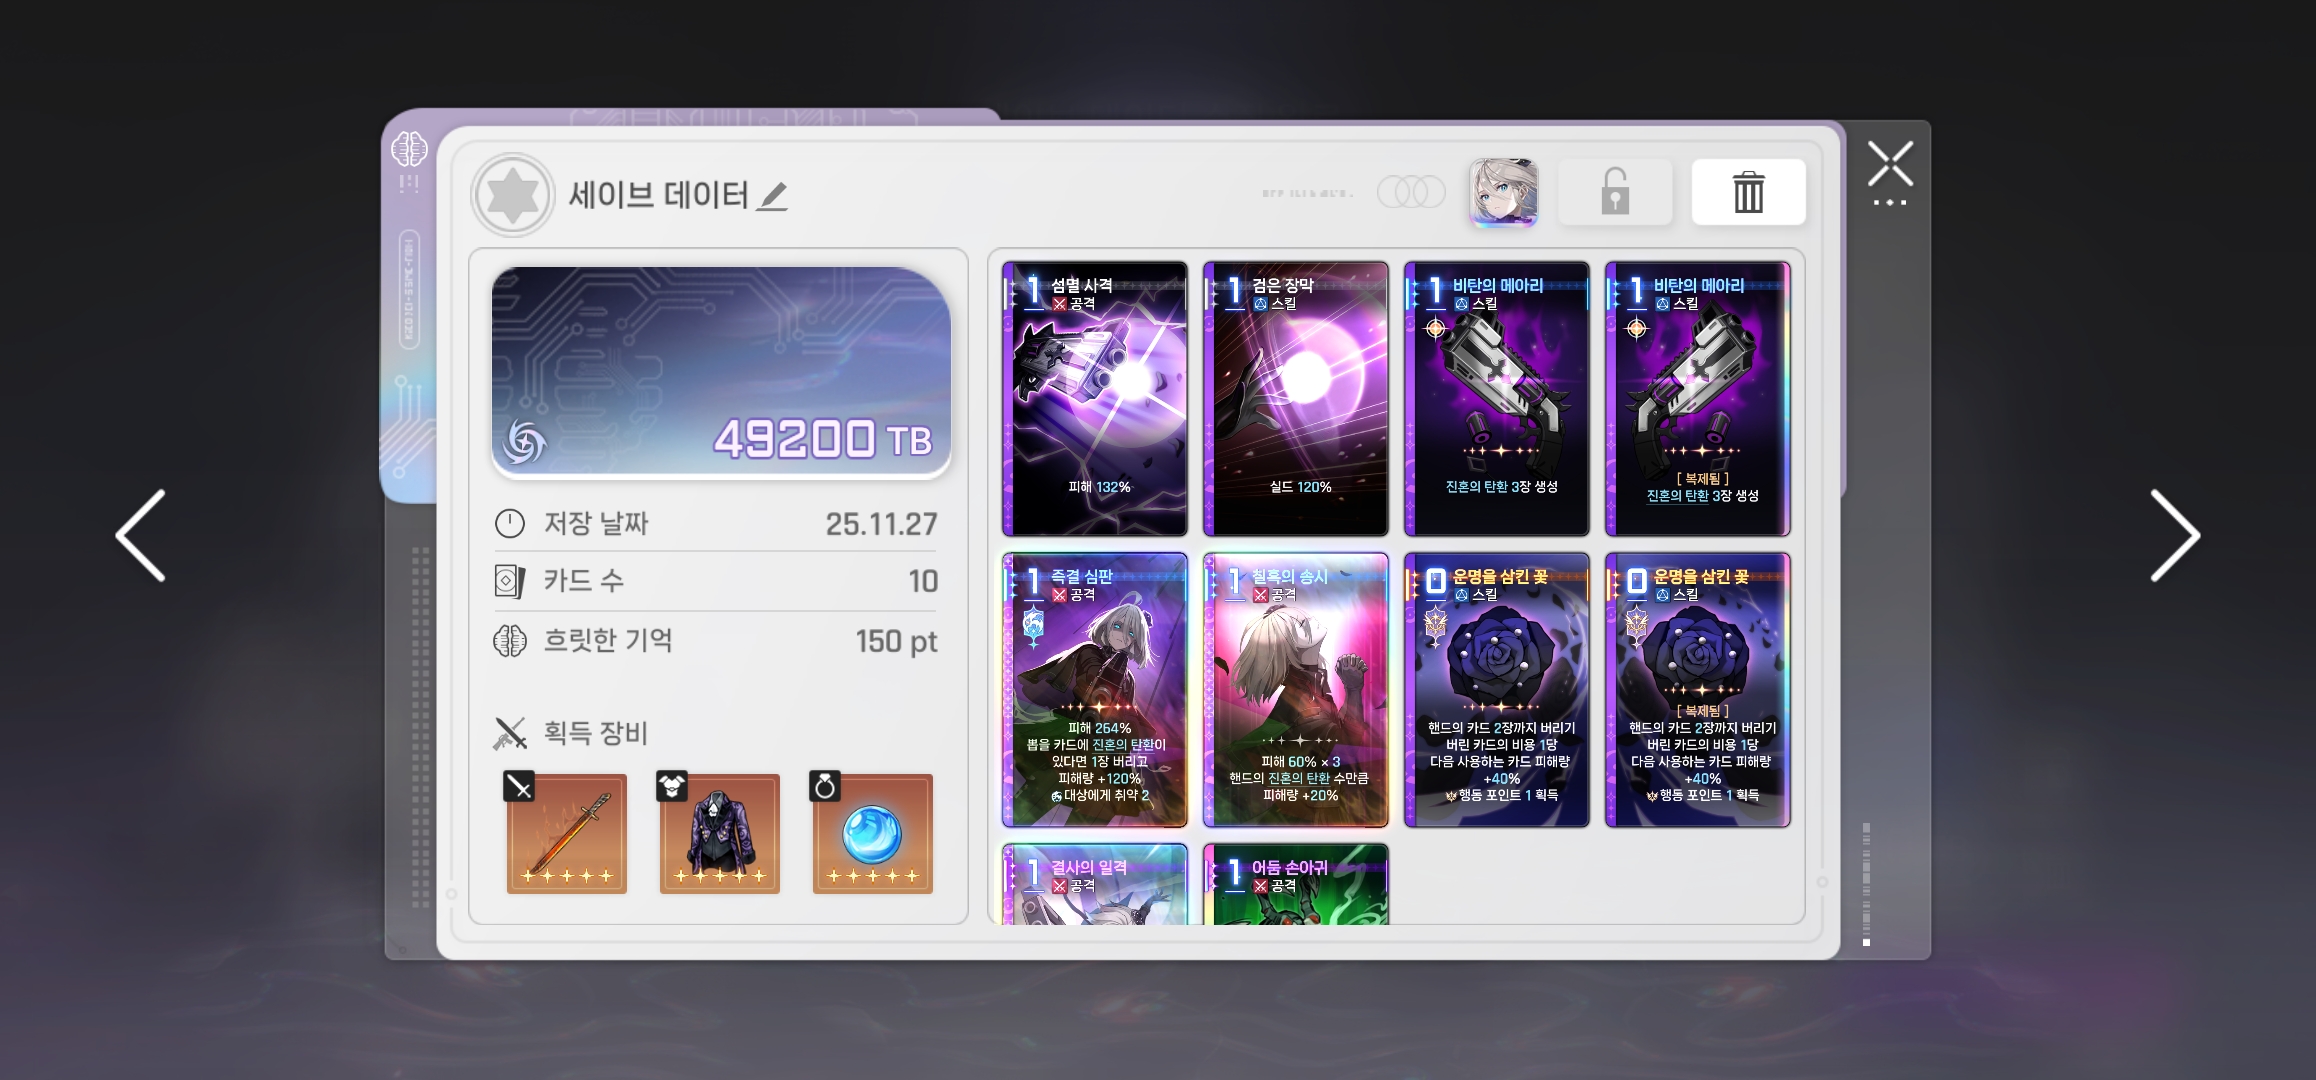The image size is (2316, 1080).
Task: Click the pencil icon to rename 세이브 데이터
Action: 772,196
